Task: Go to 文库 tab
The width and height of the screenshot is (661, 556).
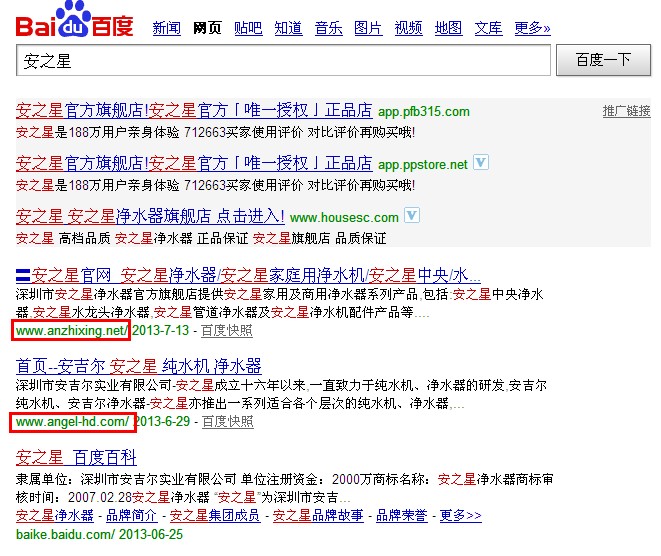Action: click(488, 28)
